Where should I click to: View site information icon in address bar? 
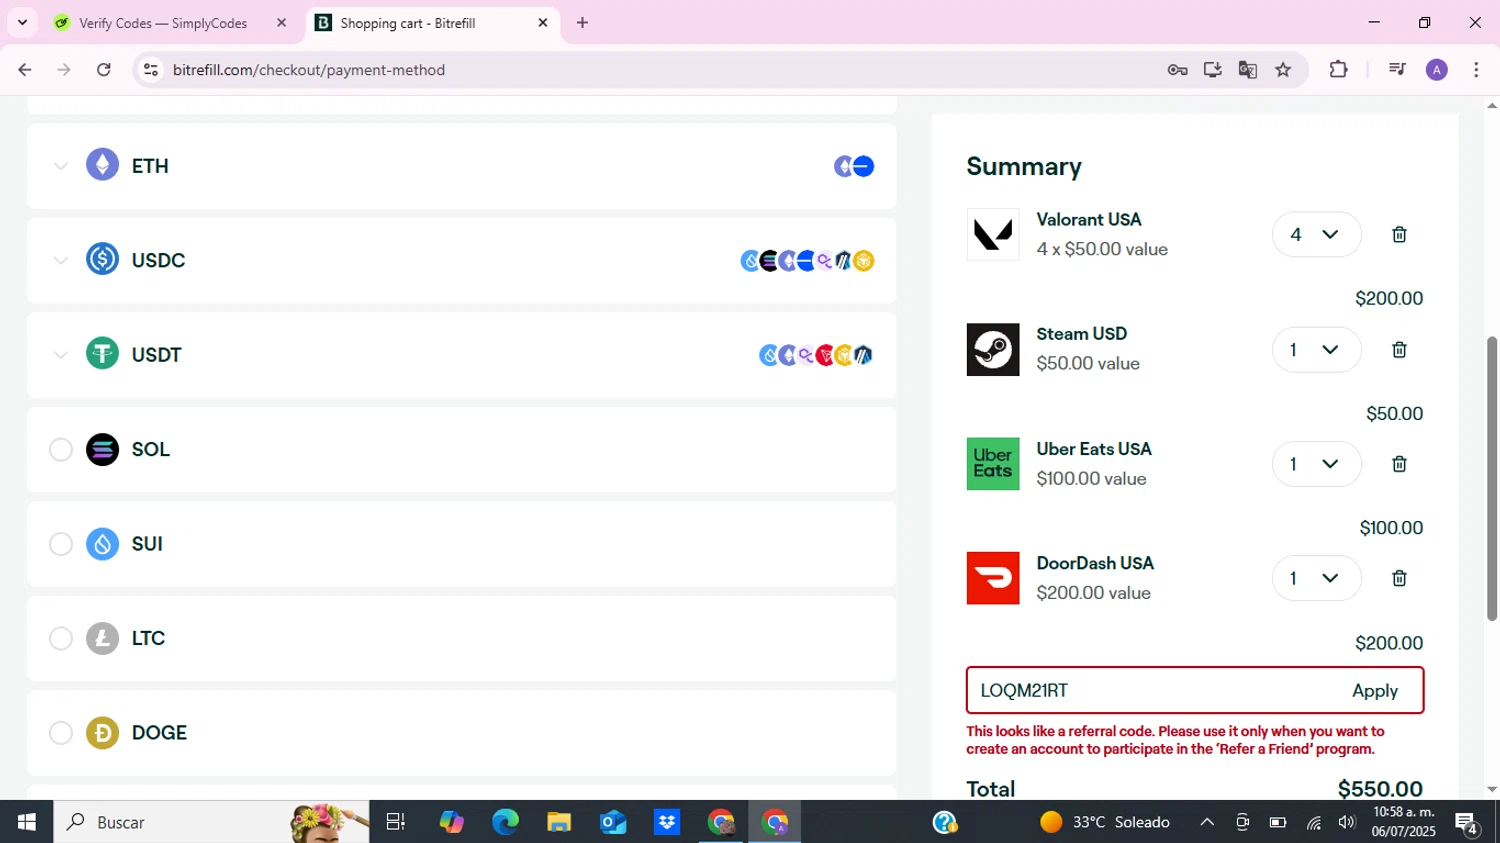click(x=151, y=70)
